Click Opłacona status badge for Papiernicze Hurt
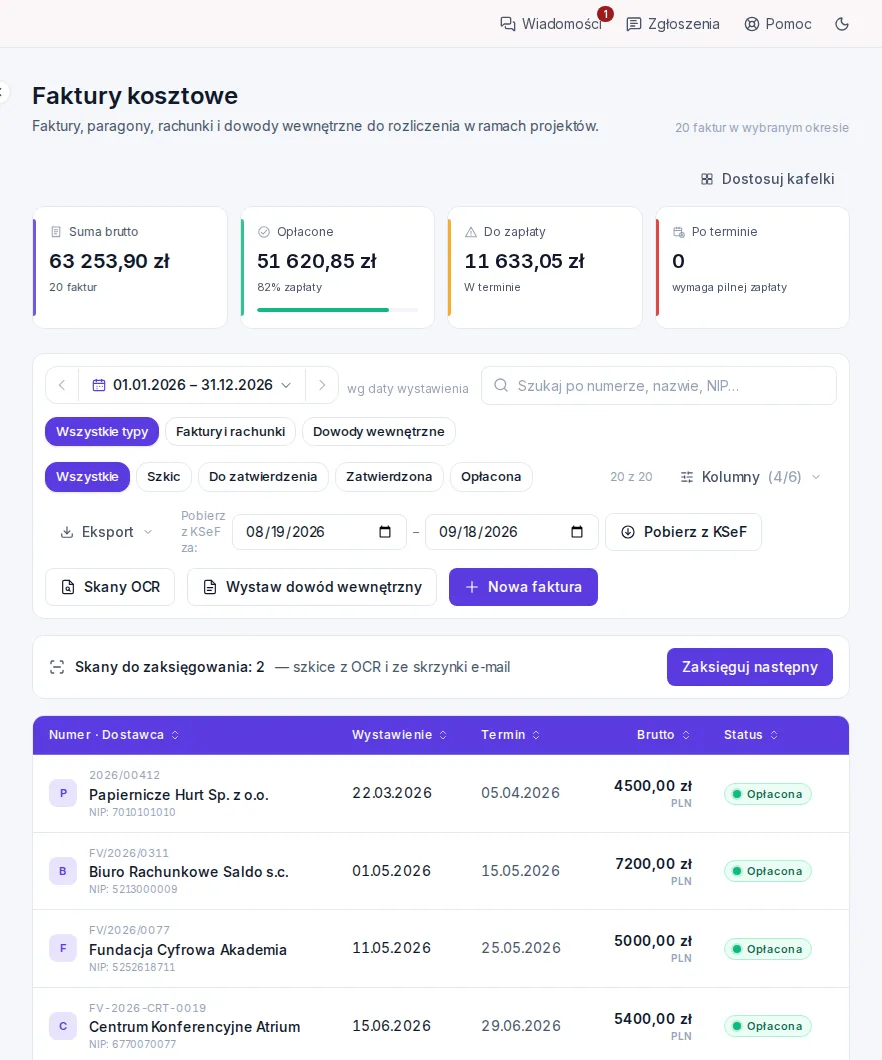Image resolution: width=882 pixels, height=1060 pixels. (768, 794)
